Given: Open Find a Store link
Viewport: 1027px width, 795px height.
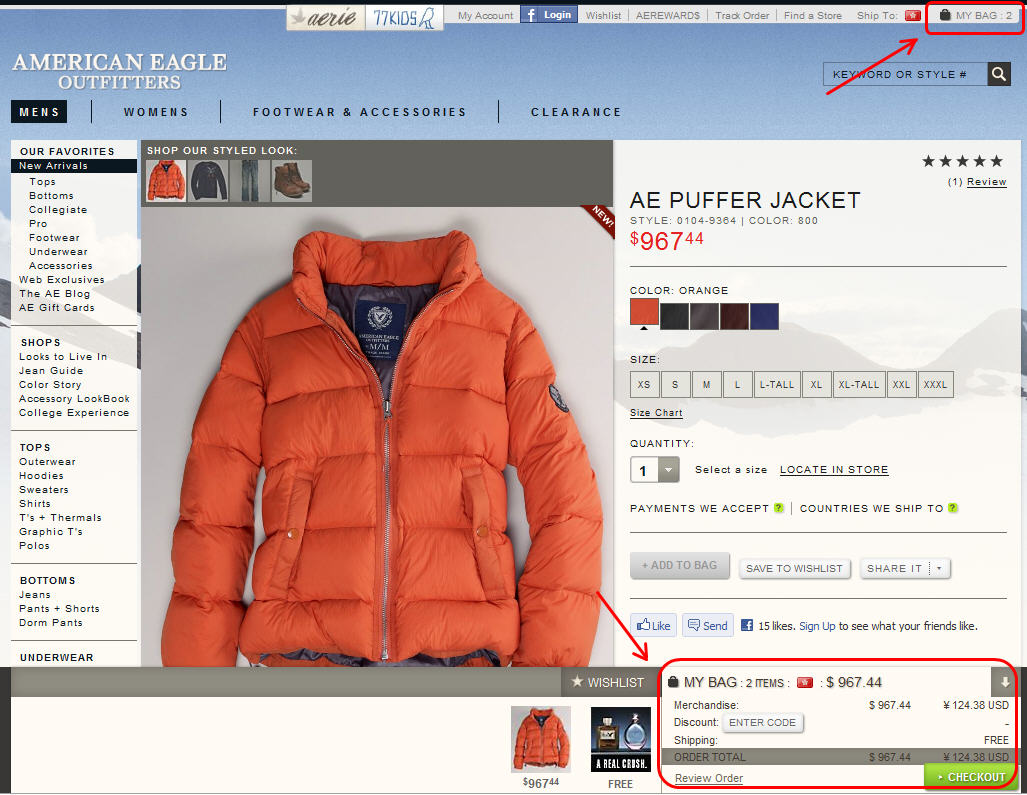Looking at the screenshot, I should tap(813, 15).
